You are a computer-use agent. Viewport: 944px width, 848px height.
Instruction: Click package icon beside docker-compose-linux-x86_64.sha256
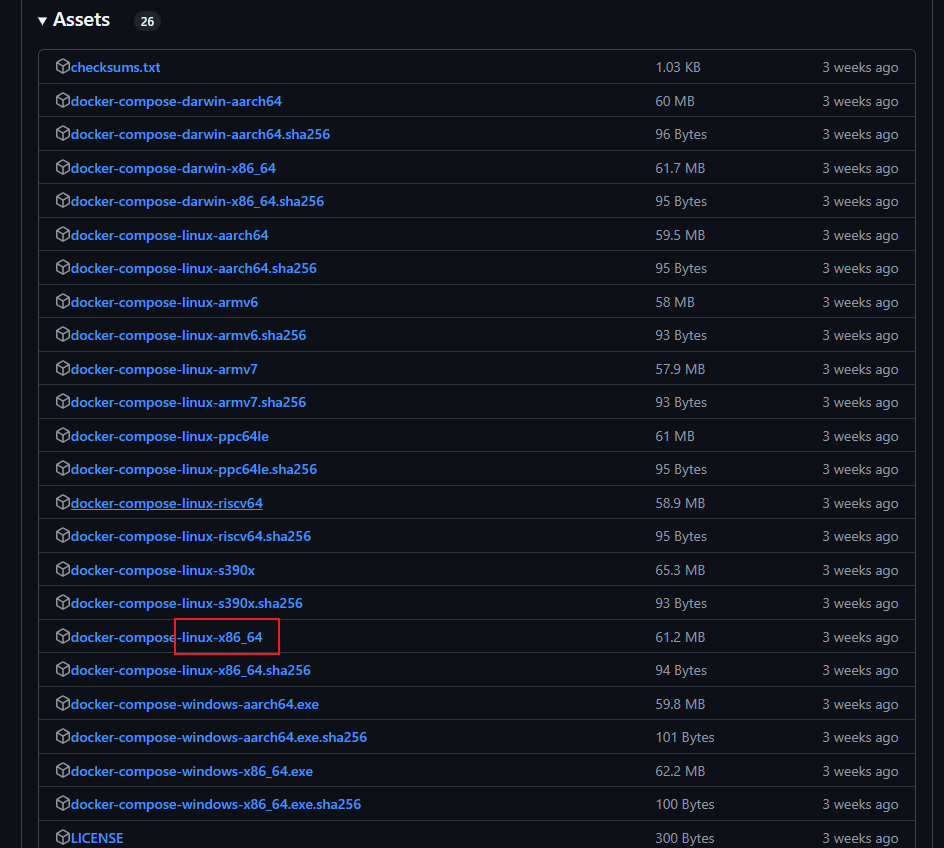[x=63, y=669]
